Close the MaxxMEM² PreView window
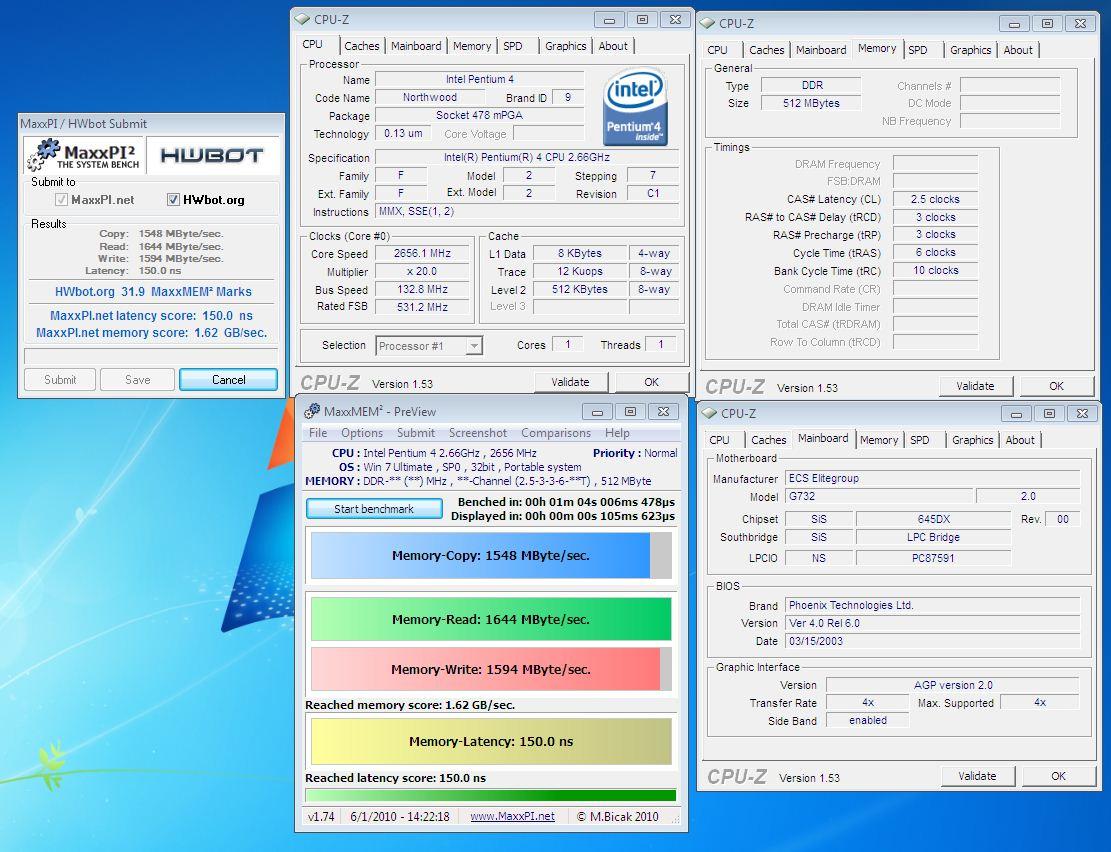The width and height of the screenshot is (1111, 852). pos(663,412)
